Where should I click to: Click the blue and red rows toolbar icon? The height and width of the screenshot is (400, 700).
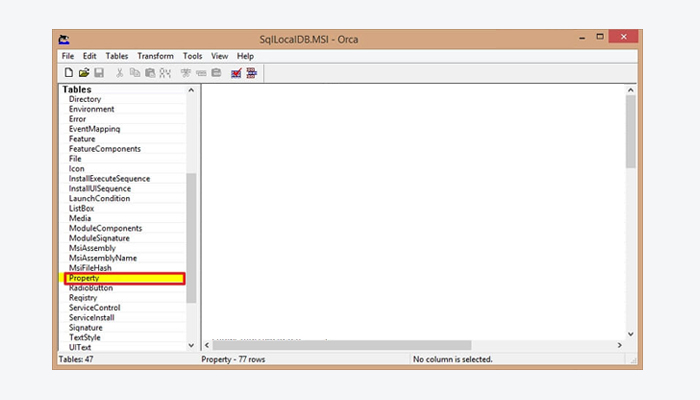[251, 73]
